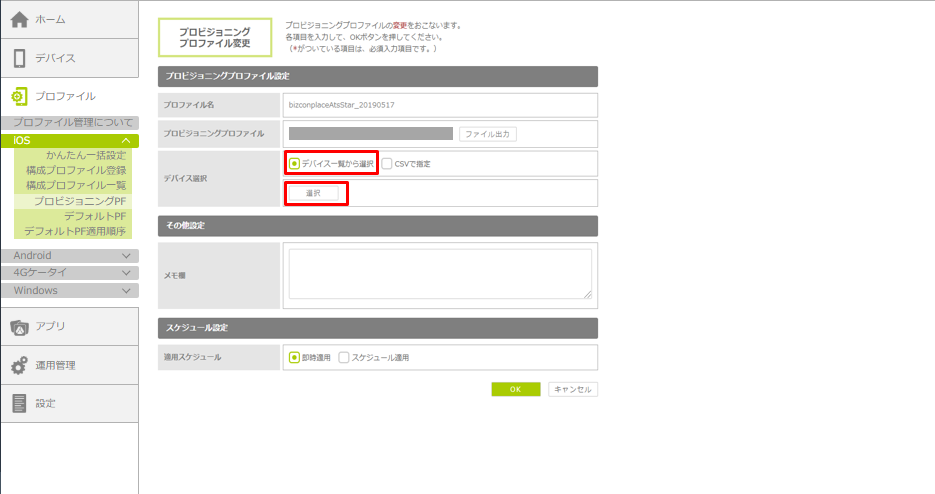This screenshot has width=935, height=494.
Task: Open the Settings document icon
Action: tap(19, 403)
